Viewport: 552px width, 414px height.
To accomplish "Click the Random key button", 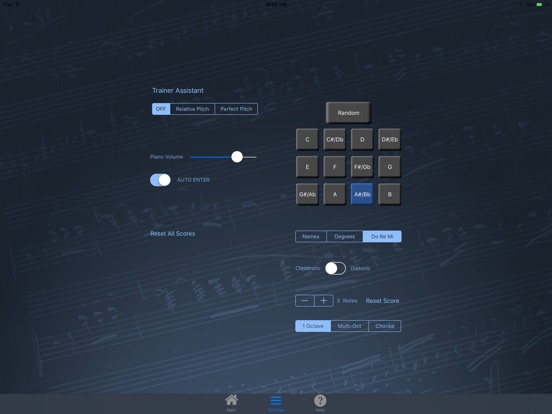I will click(348, 113).
